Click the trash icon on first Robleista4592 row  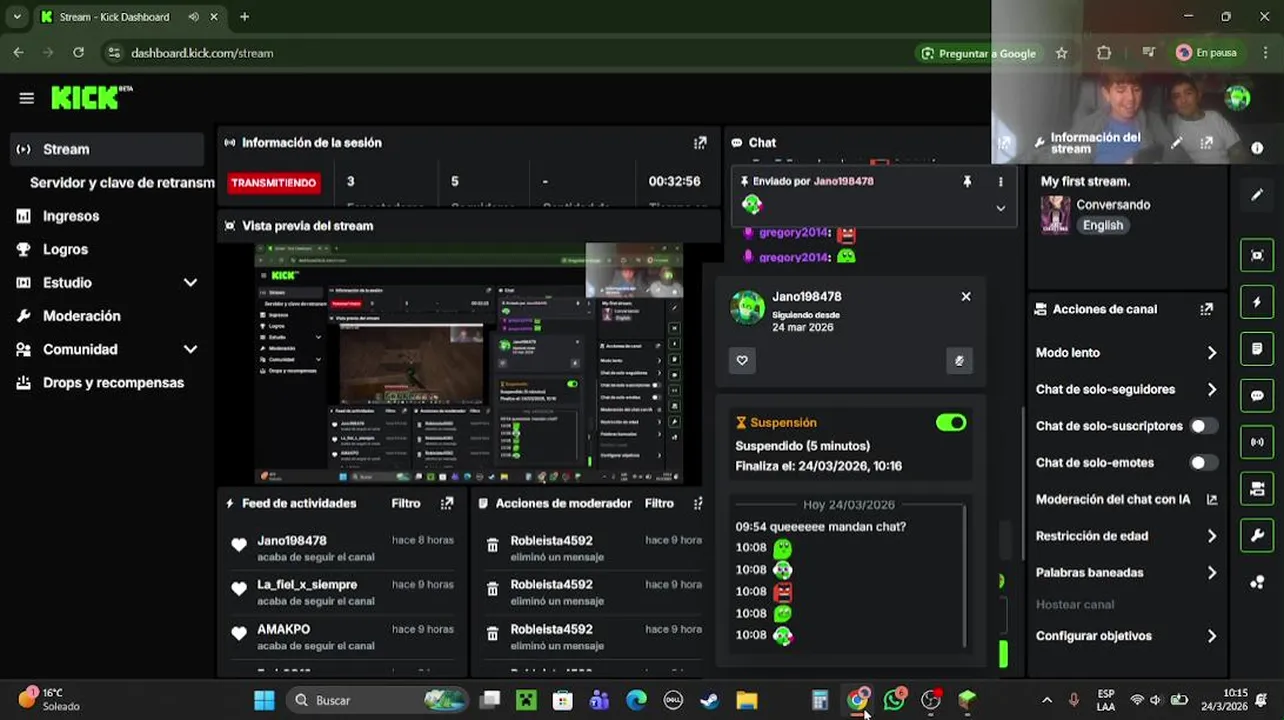(492, 545)
